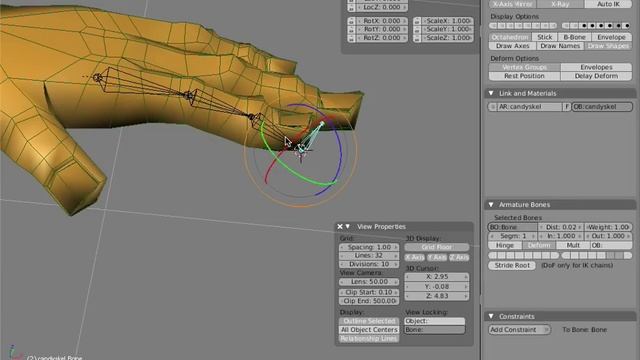The width and height of the screenshot is (640, 360).
Task: Switch bone display to Envelope
Action: coord(611,37)
